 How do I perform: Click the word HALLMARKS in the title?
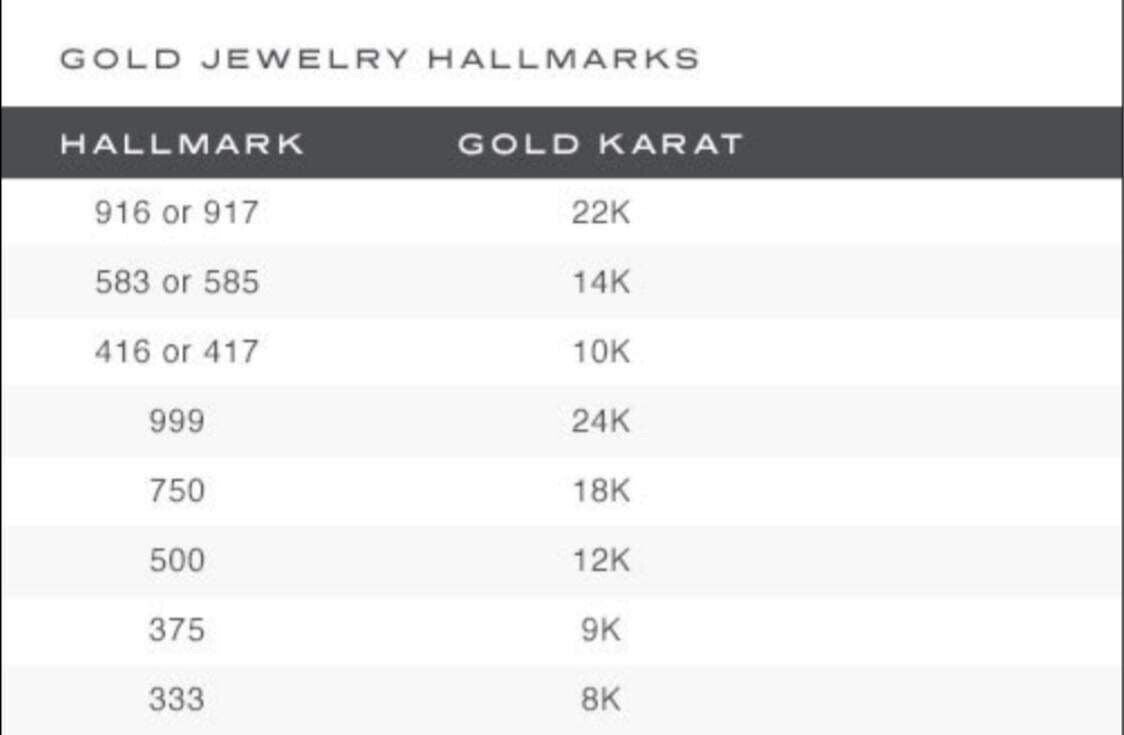tap(563, 59)
